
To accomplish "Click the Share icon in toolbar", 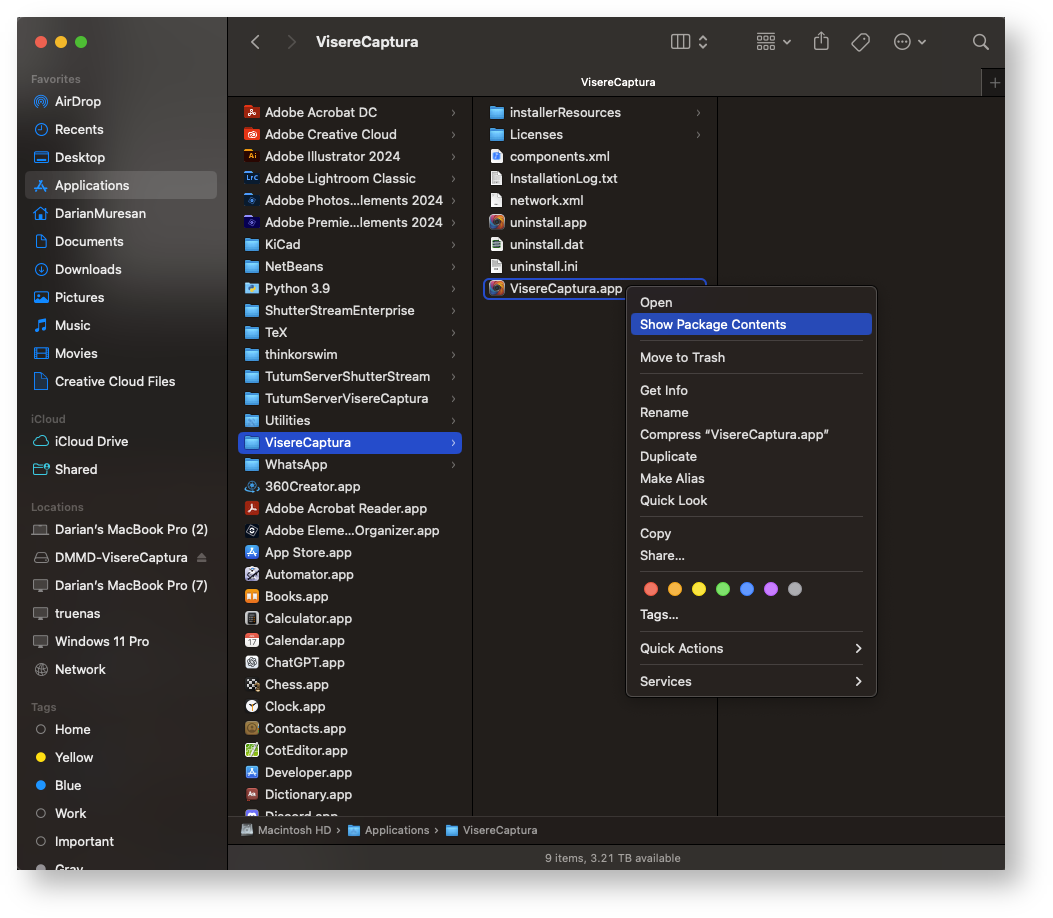I will (x=821, y=42).
